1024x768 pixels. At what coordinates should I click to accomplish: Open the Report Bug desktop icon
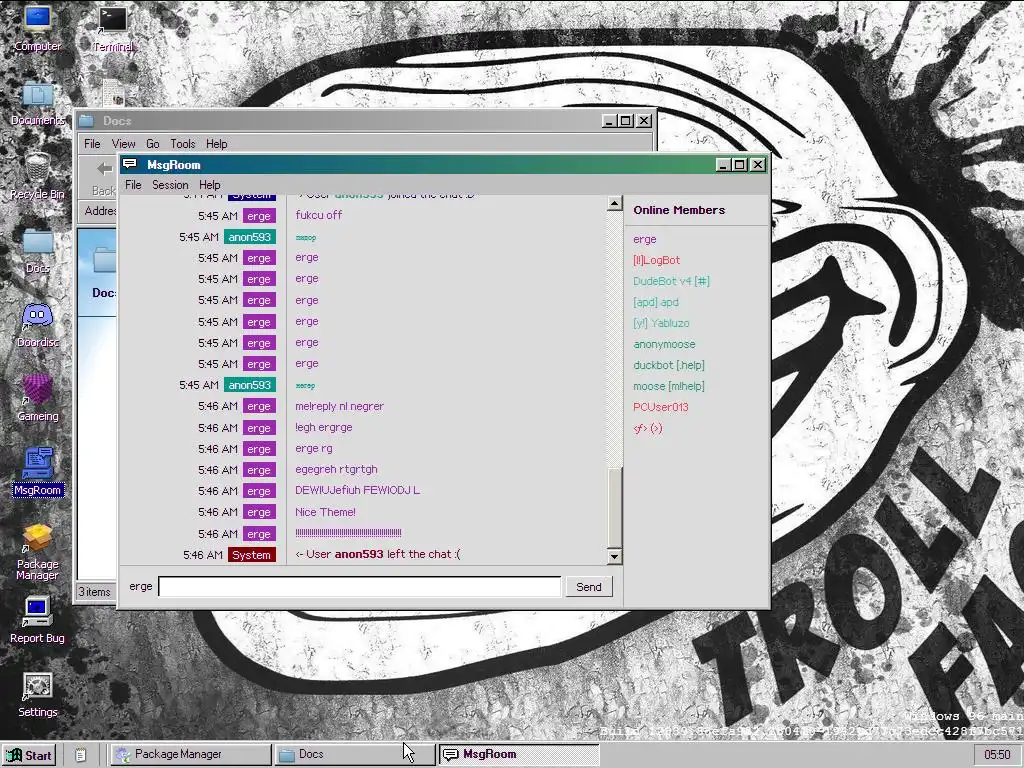37,620
